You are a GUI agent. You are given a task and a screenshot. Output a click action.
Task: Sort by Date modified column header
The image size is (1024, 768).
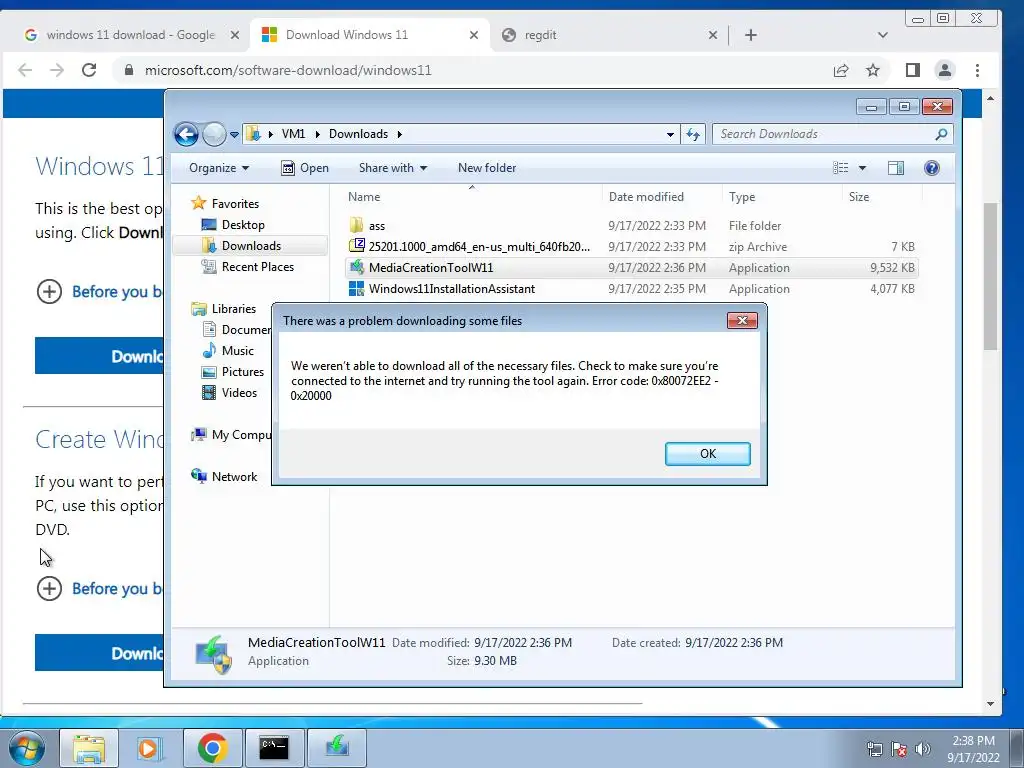646,197
